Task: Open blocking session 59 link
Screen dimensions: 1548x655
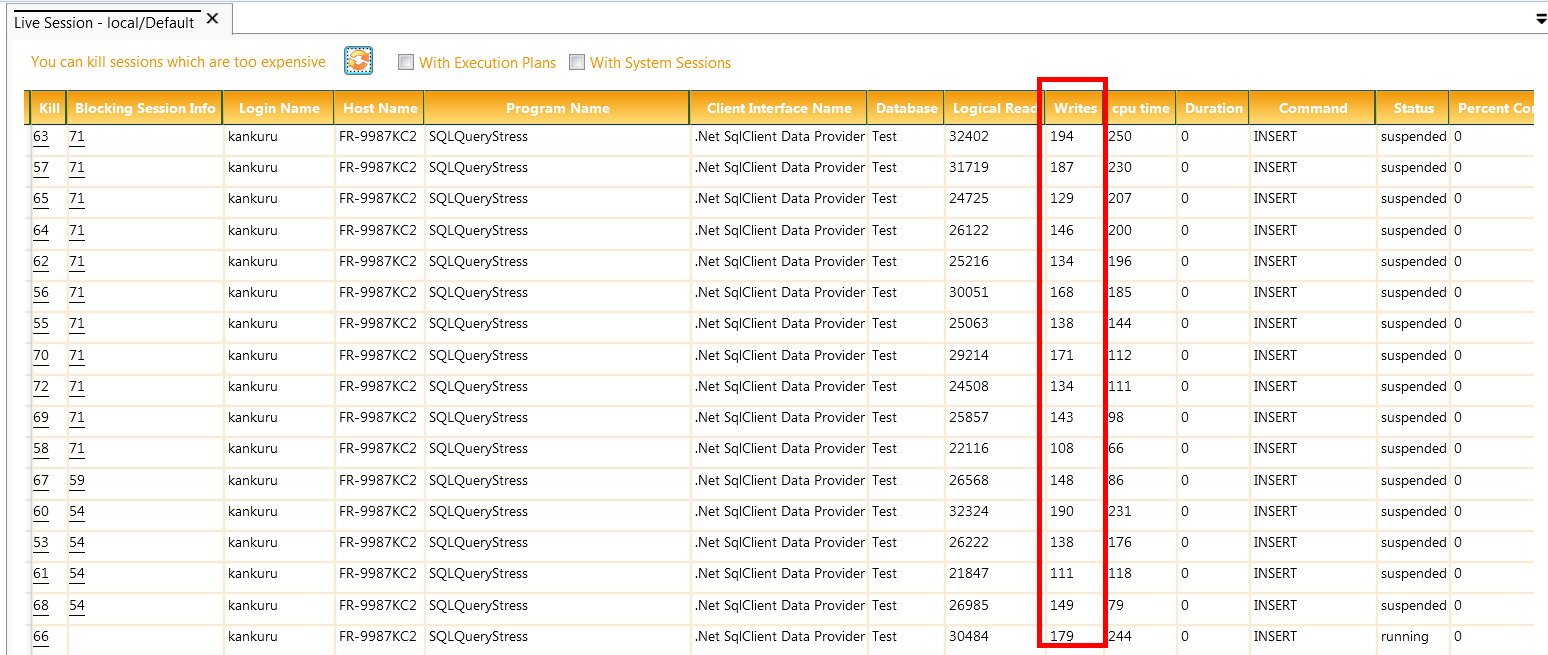Action: [x=77, y=481]
